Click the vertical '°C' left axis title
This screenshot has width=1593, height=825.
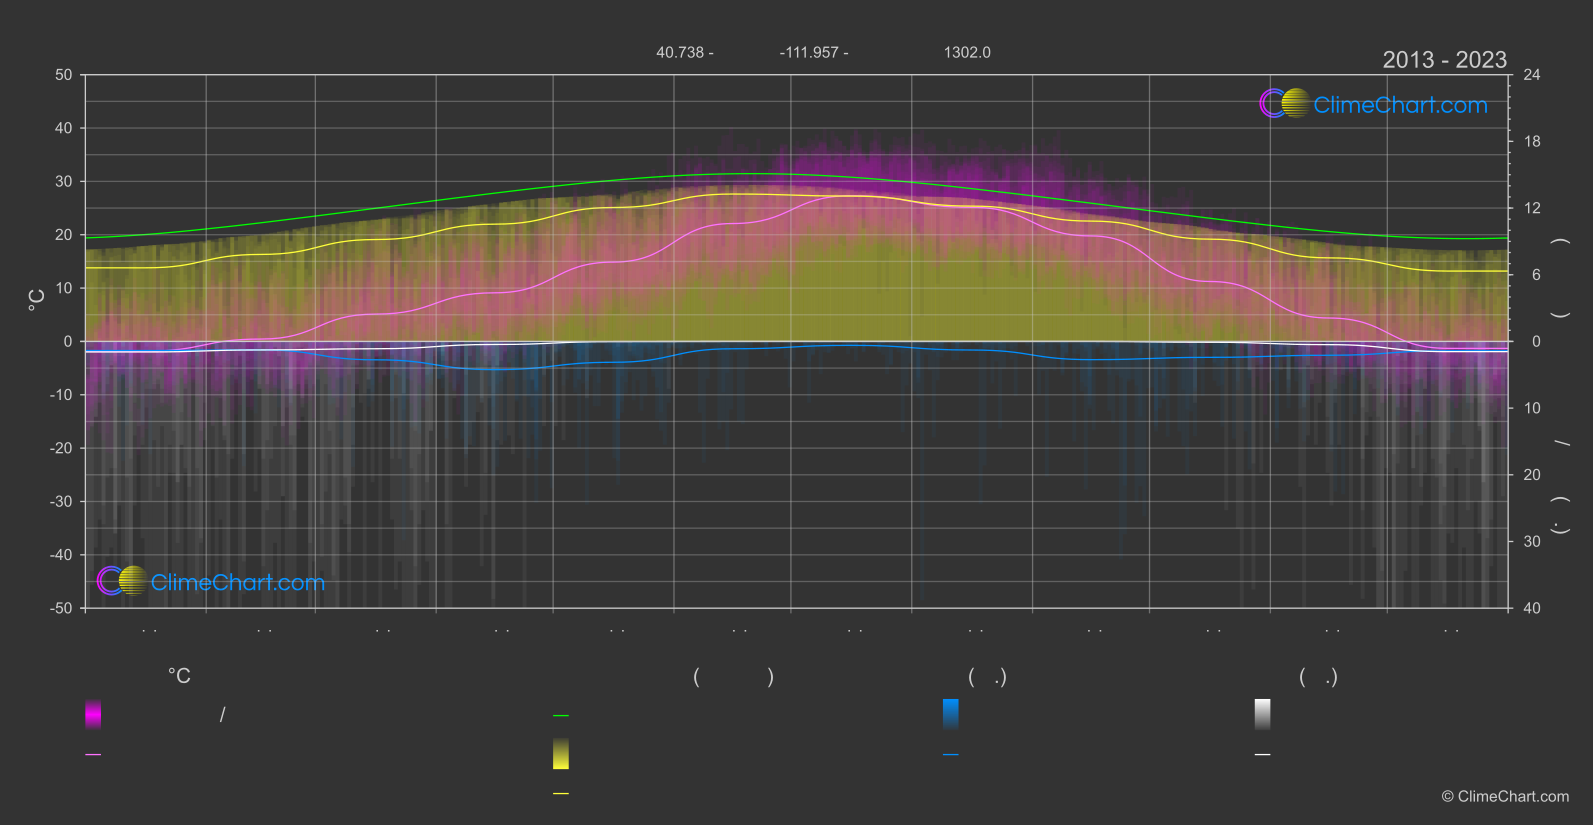pyautogui.click(x=37, y=300)
